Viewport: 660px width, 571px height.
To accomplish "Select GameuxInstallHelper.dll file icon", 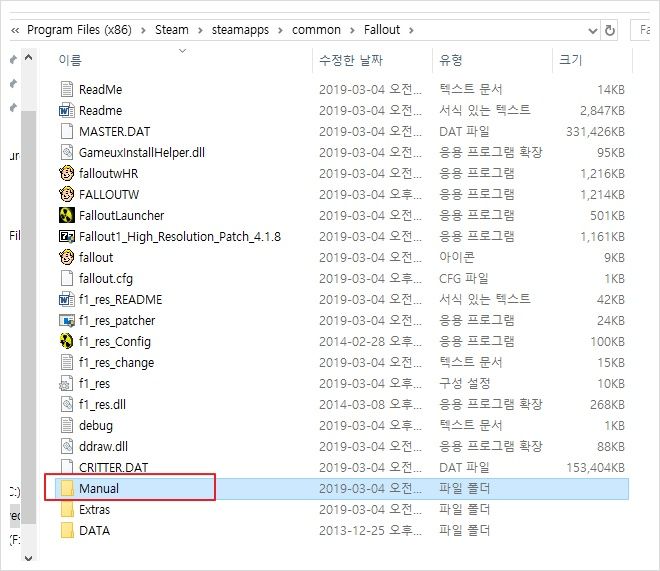I will click(67, 152).
